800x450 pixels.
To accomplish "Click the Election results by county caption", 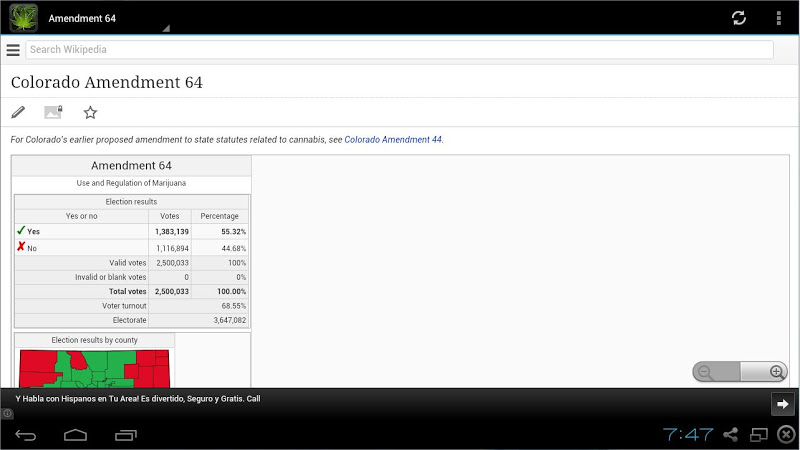I will coord(94,340).
